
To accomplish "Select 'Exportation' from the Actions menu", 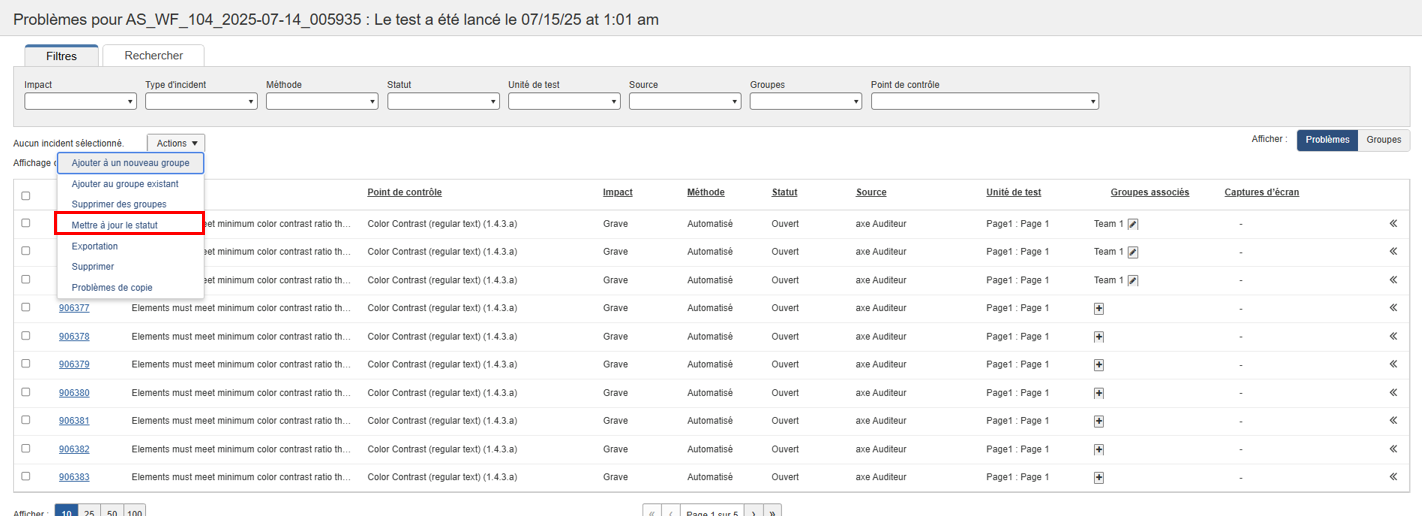I will (x=95, y=246).
